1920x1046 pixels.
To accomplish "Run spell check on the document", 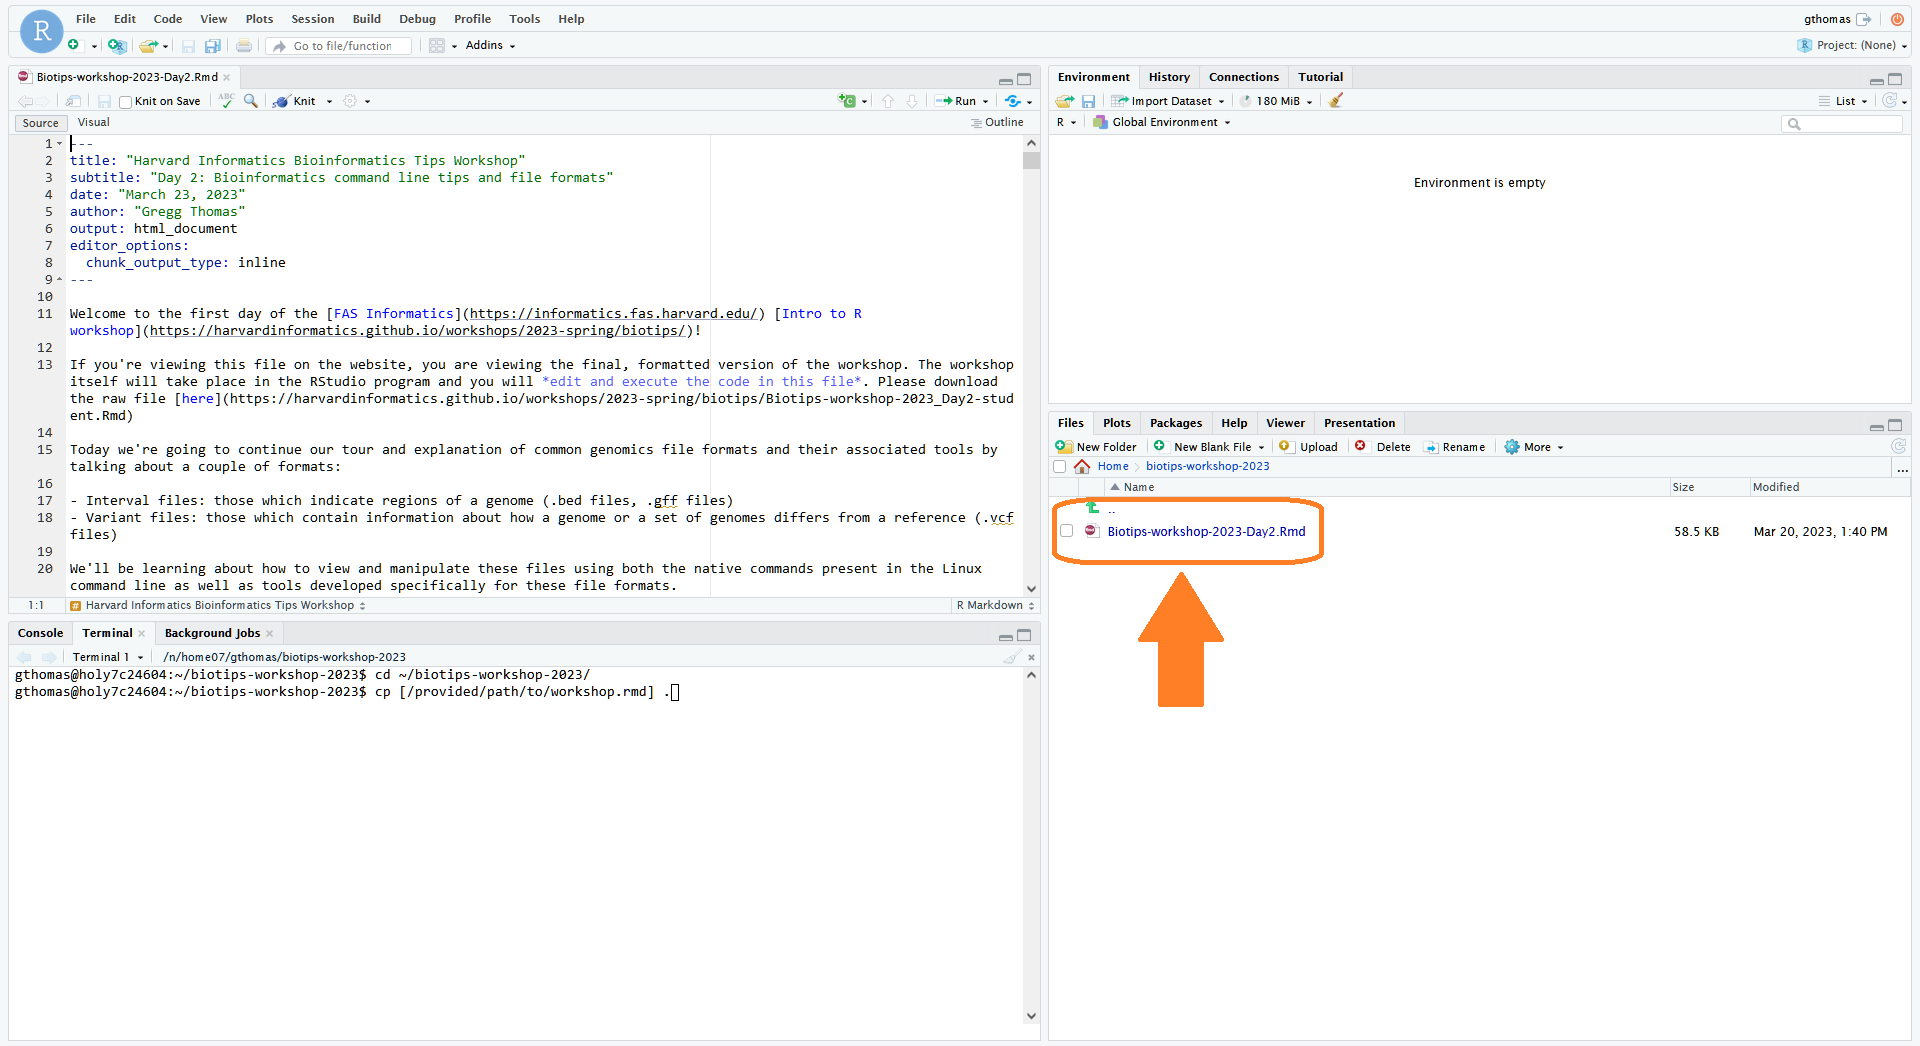I will [x=225, y=101].
